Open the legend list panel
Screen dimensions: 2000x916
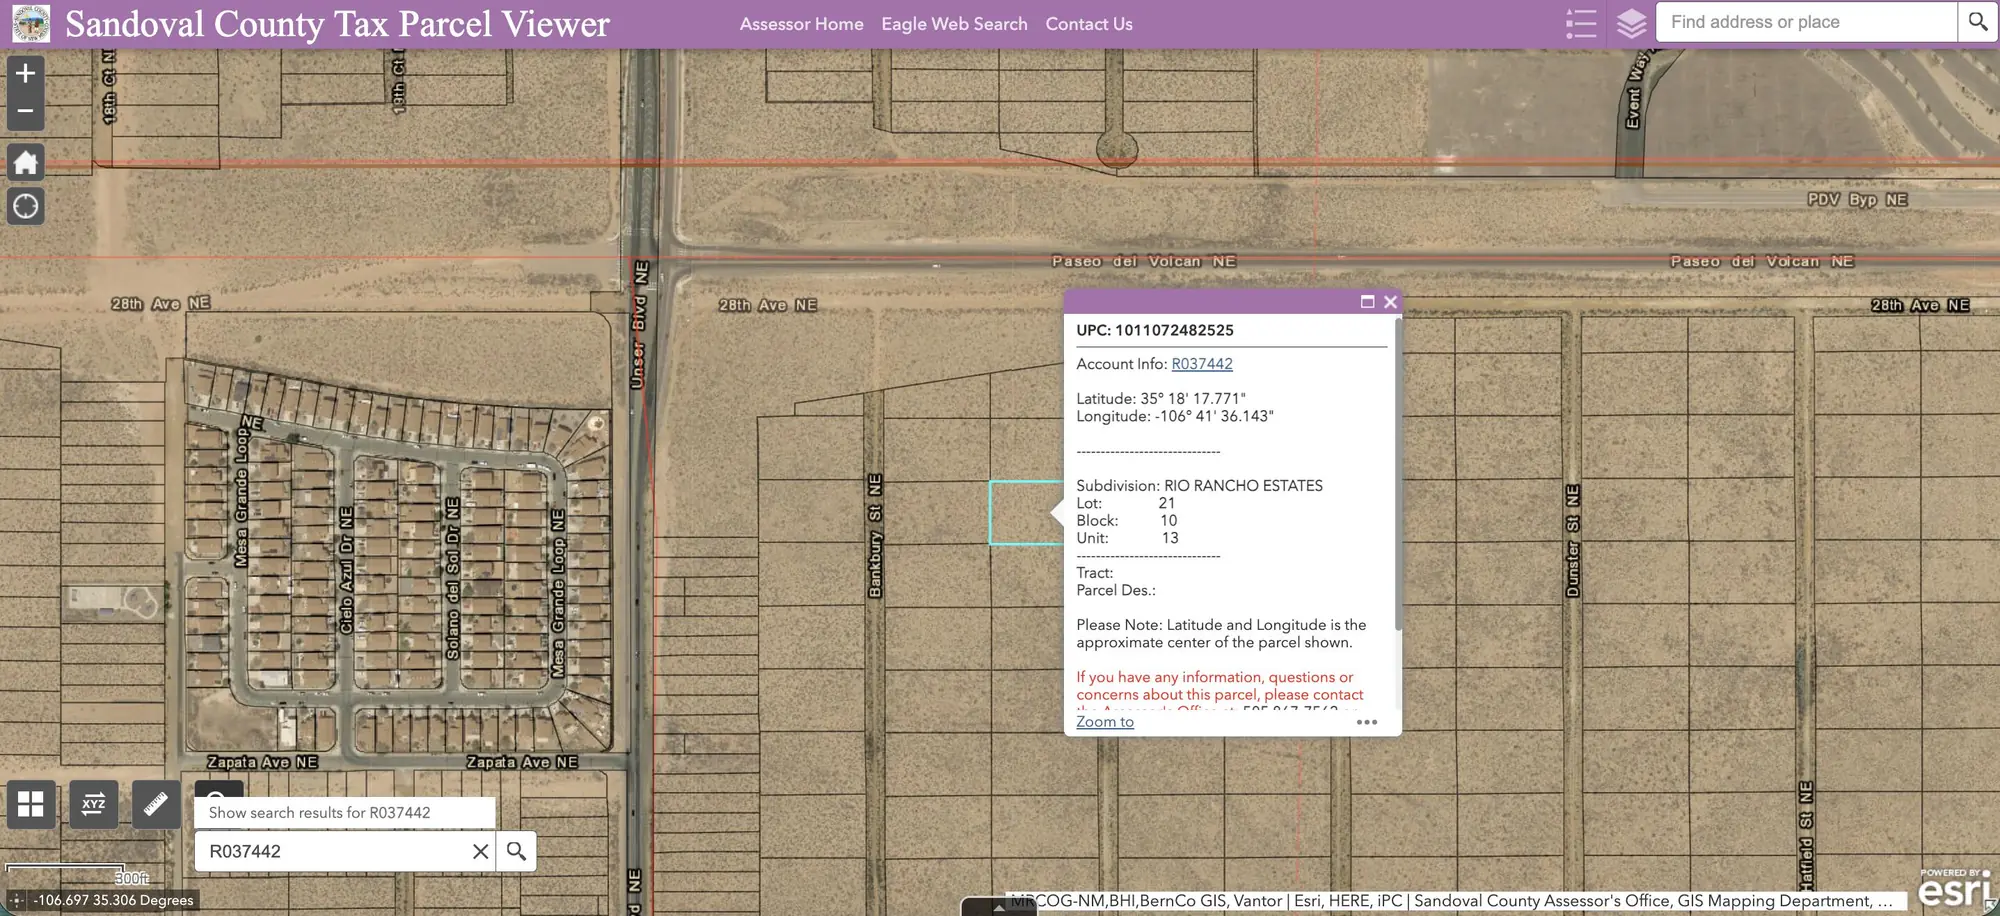tap(1581, 23)
